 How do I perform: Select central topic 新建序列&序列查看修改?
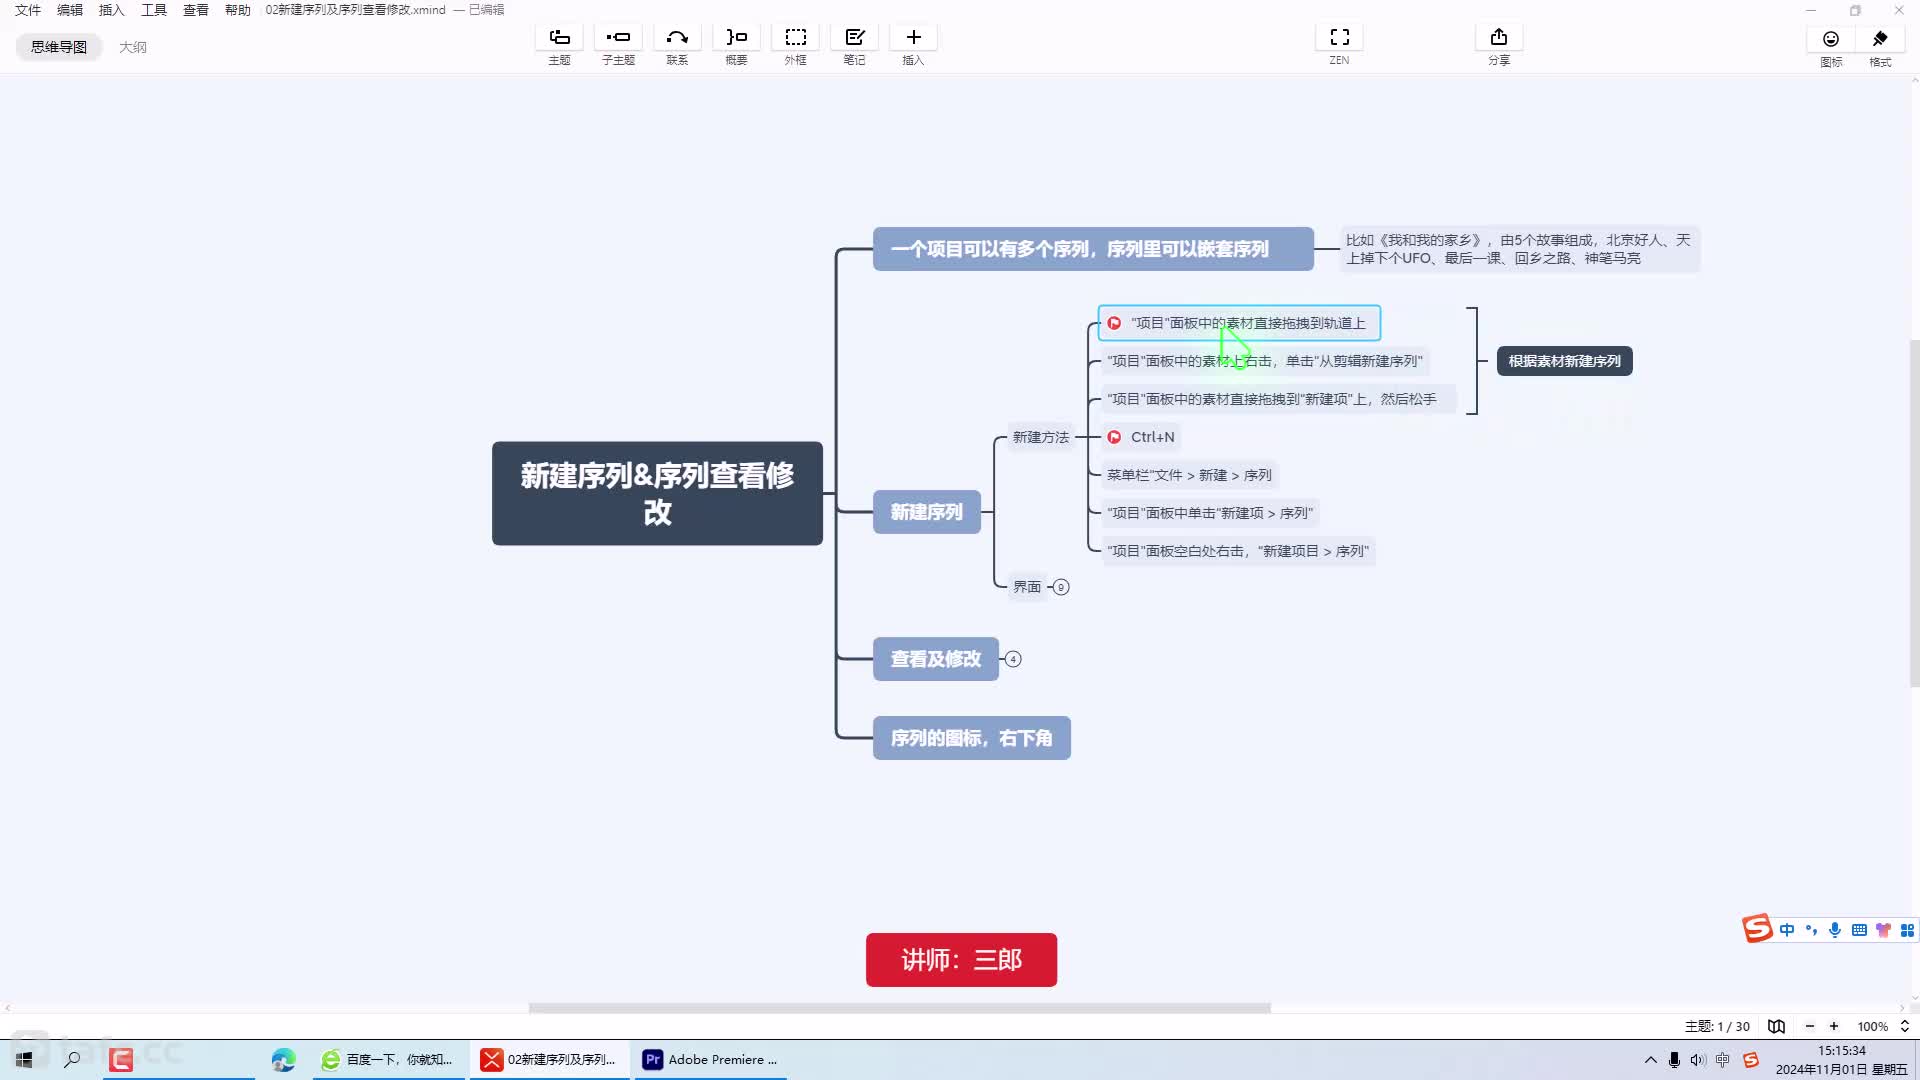(x=657, y=493)
